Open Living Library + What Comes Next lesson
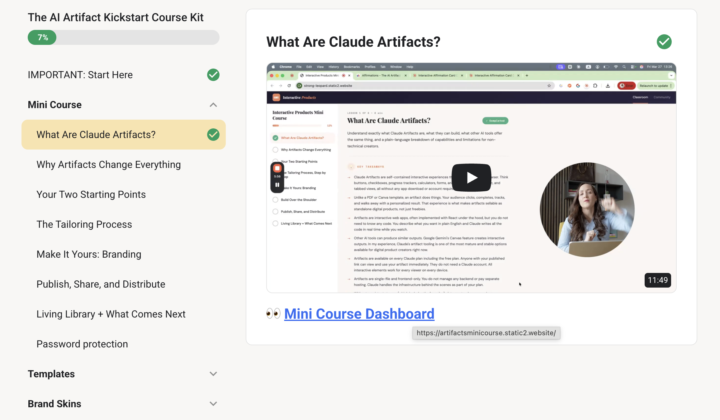 tap(111, 314)
